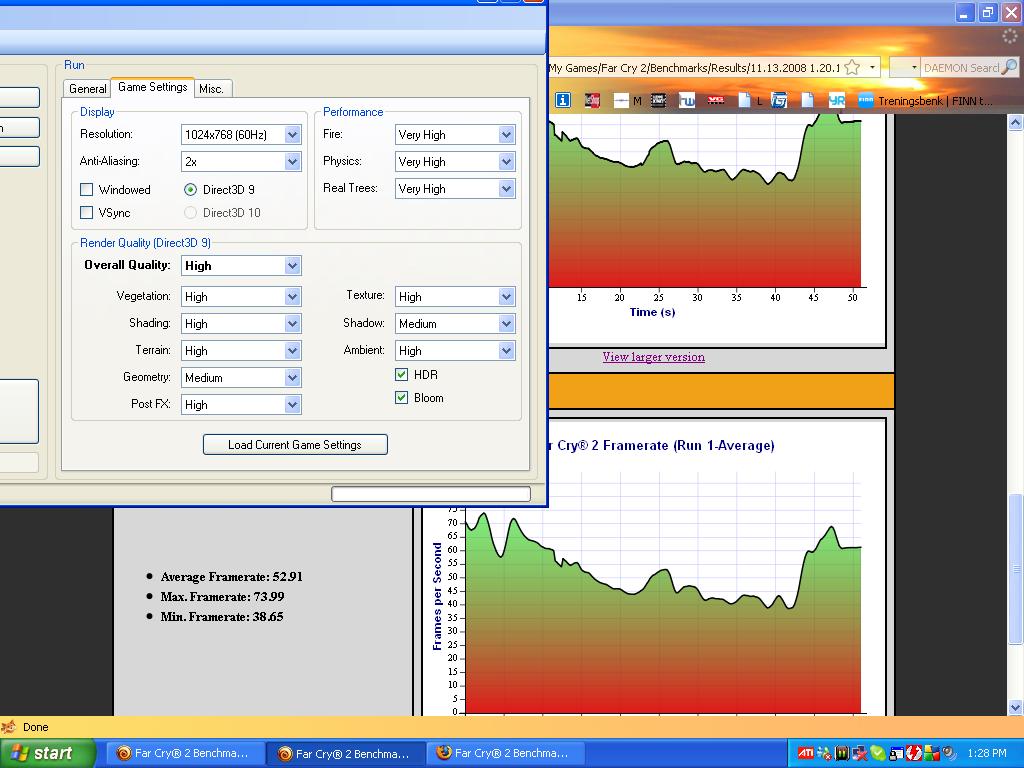The image size is (1024, 768).
Task: Click the black meter tray icon
Action: pos(842,753)
